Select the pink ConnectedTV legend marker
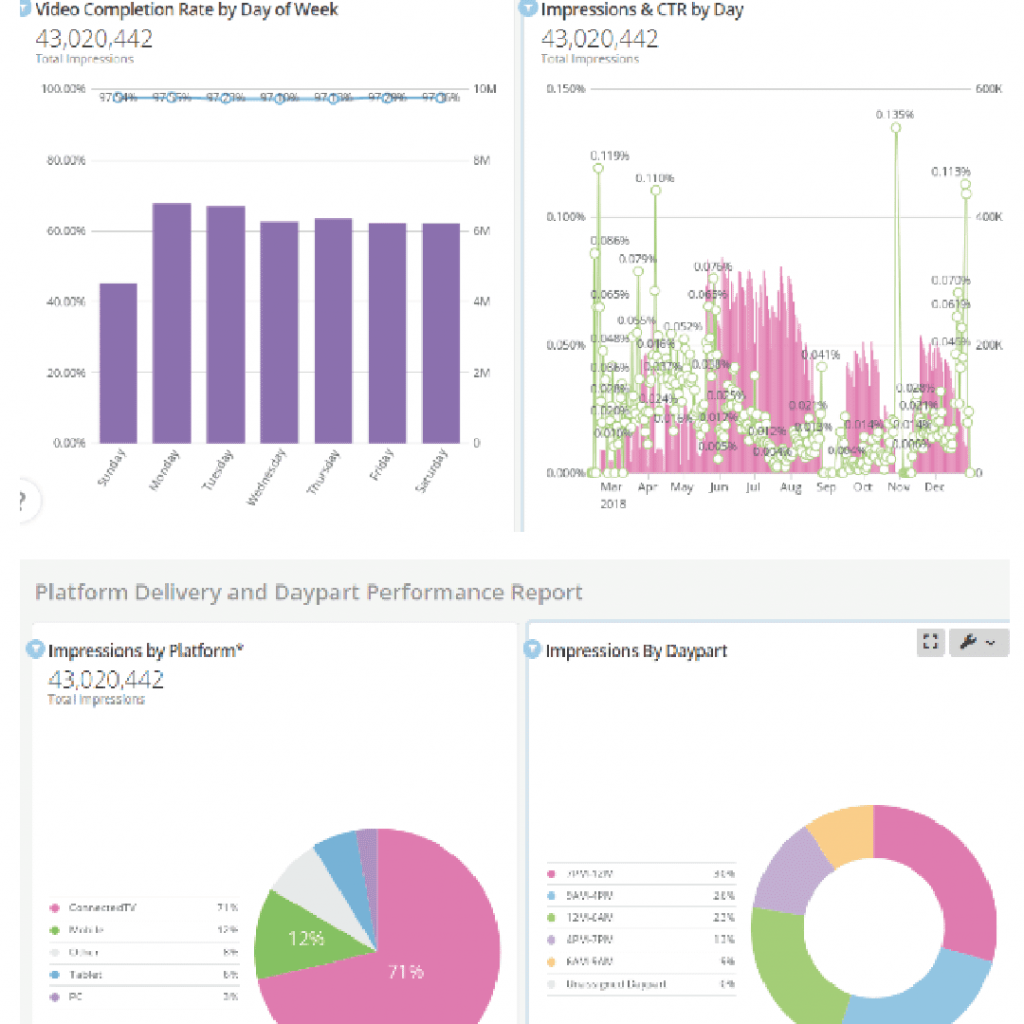The width and height of the screenshot is (1024, 1024). (53, 909)
